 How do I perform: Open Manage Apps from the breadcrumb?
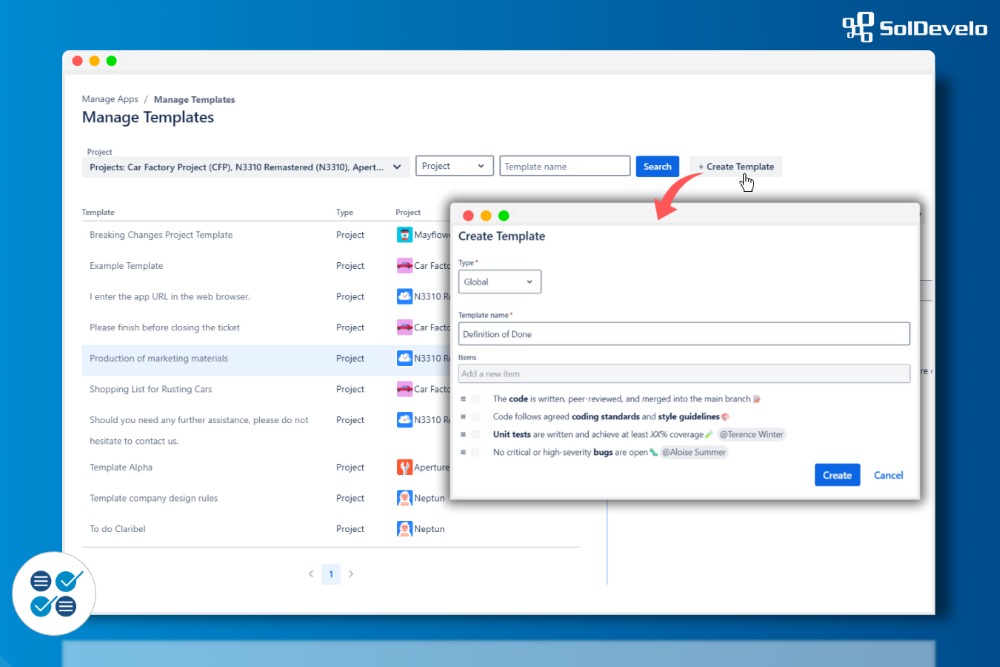coord(109,99)
